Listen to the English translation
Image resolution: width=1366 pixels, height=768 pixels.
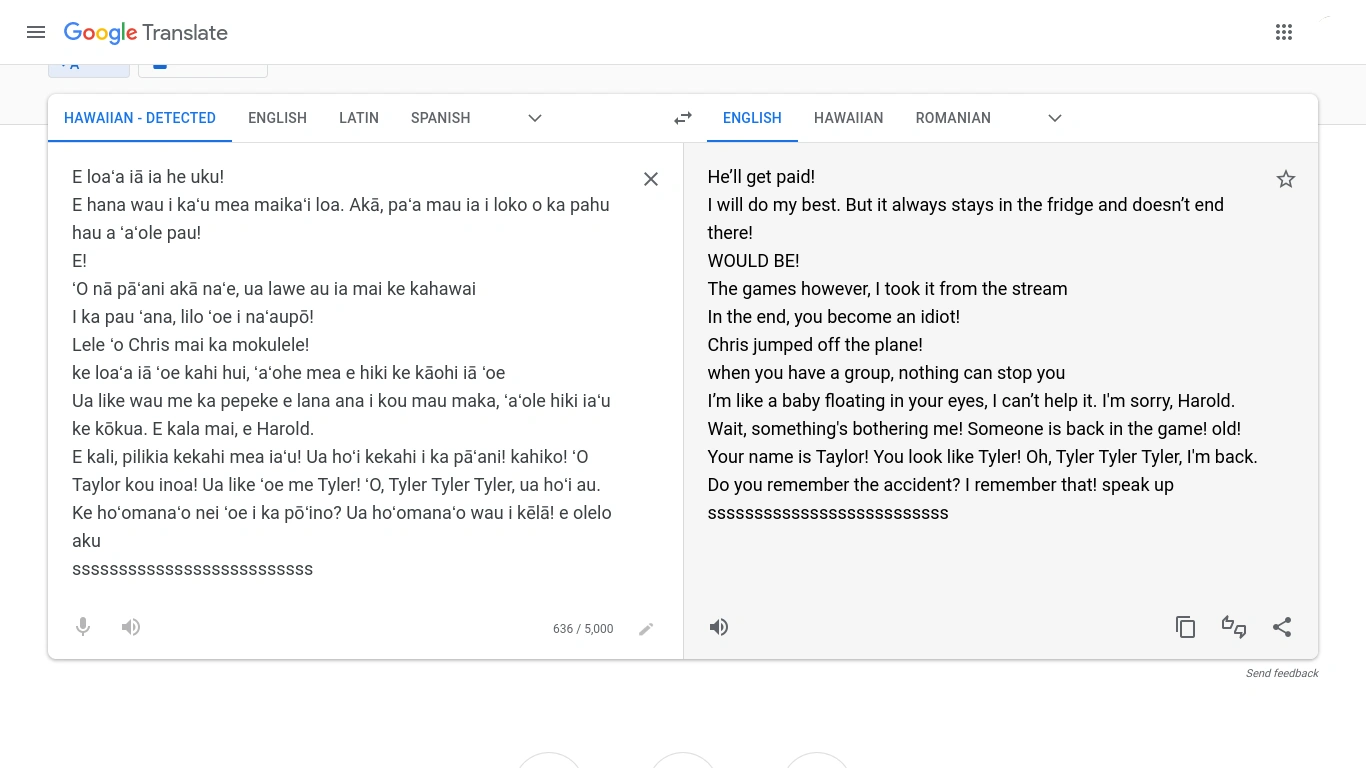coord(719,627)
